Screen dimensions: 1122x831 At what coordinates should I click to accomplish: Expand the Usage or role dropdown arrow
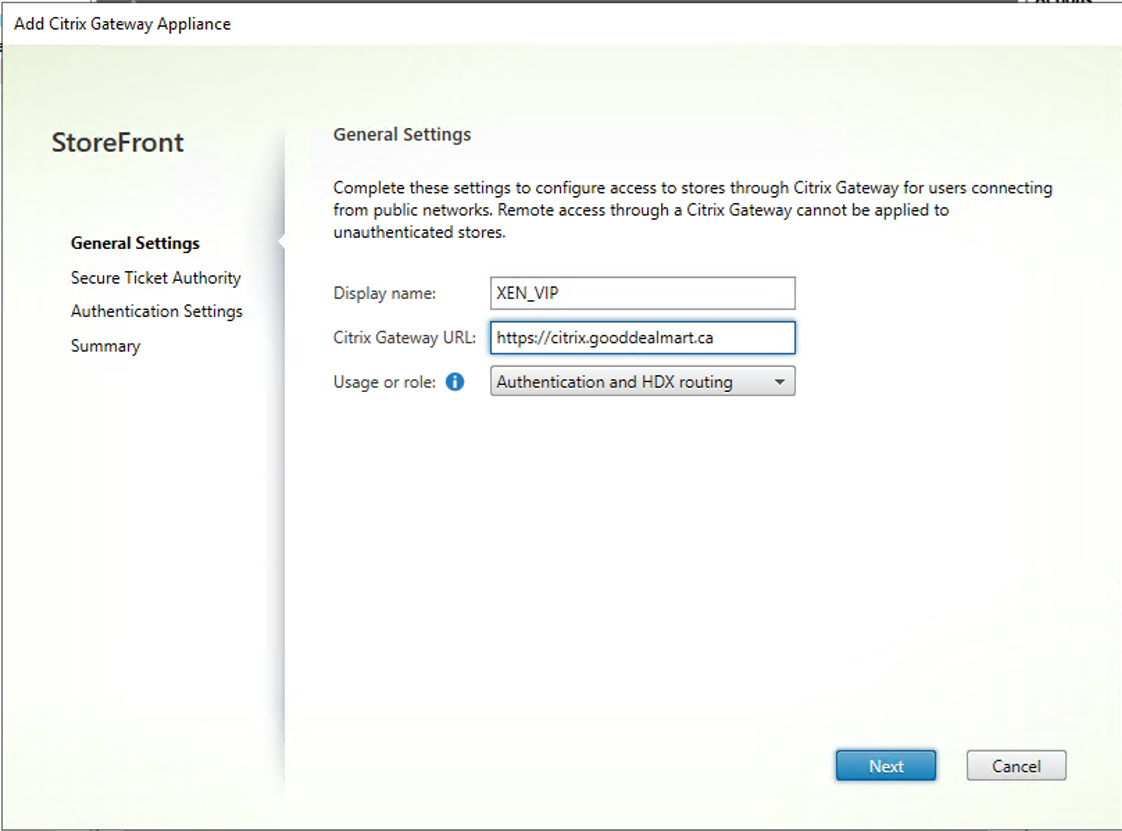(779, 382)
